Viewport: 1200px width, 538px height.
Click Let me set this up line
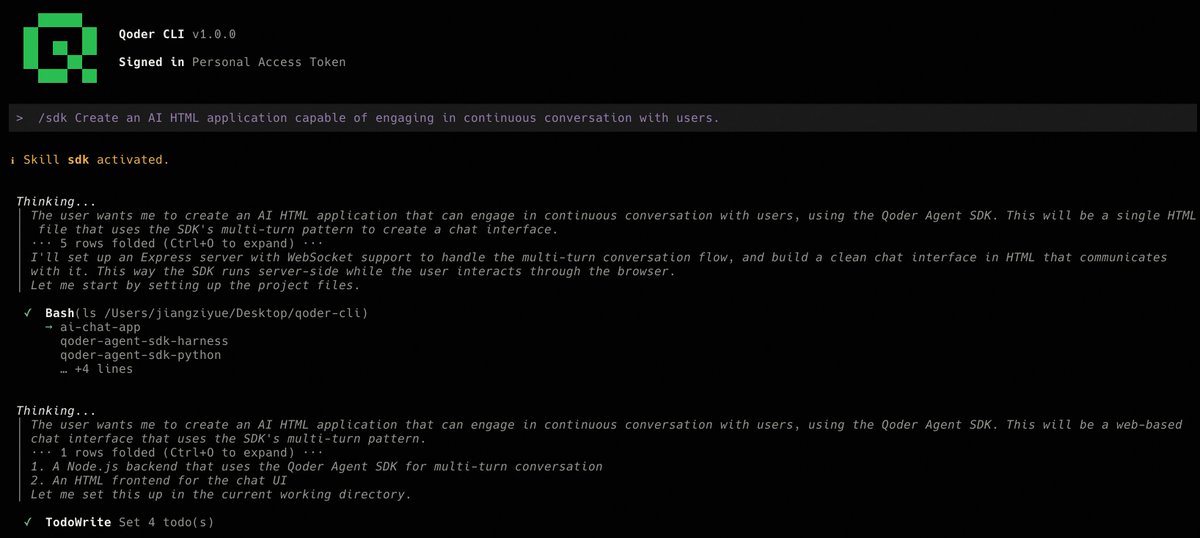(220, 495)
